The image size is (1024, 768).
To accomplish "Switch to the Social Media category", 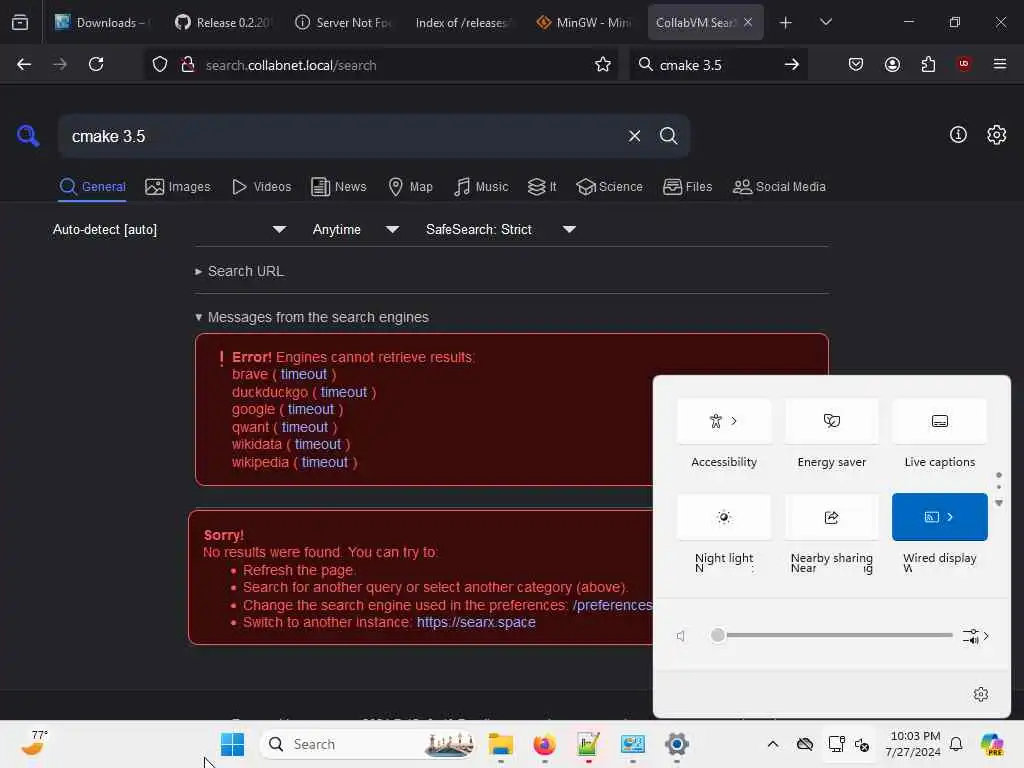I will point(779,187).
